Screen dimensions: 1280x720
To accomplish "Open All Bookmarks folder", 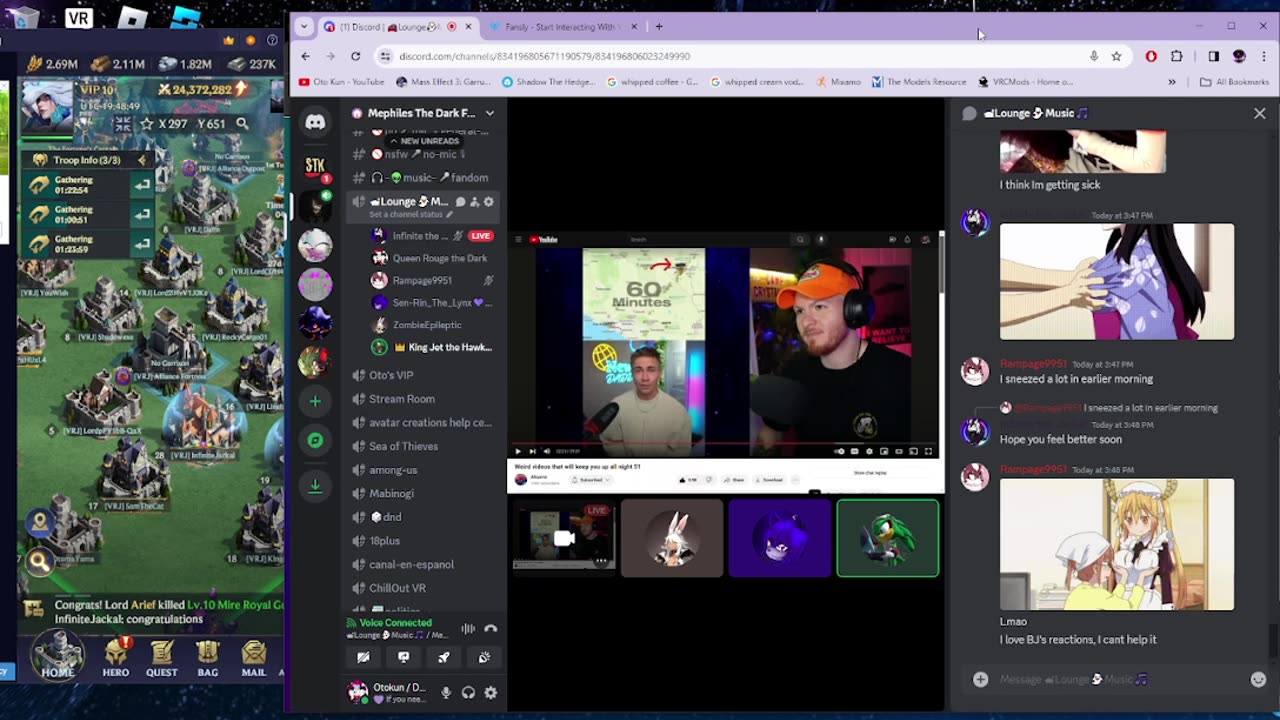I will [x=1234, y=82].
